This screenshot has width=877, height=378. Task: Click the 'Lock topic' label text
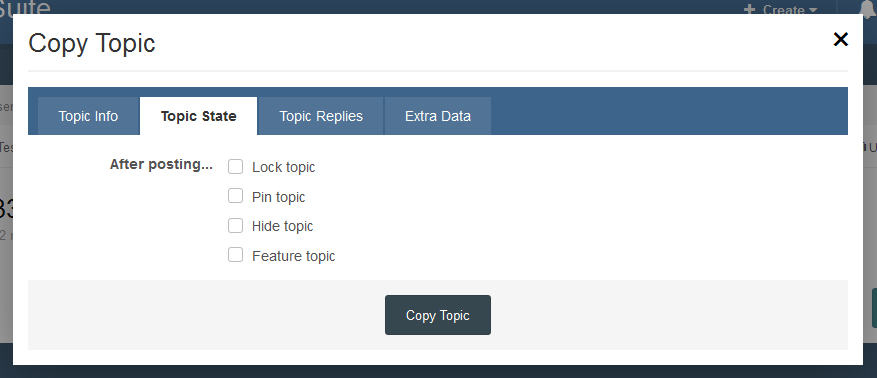pyautogui.click(x=284, y=167)
